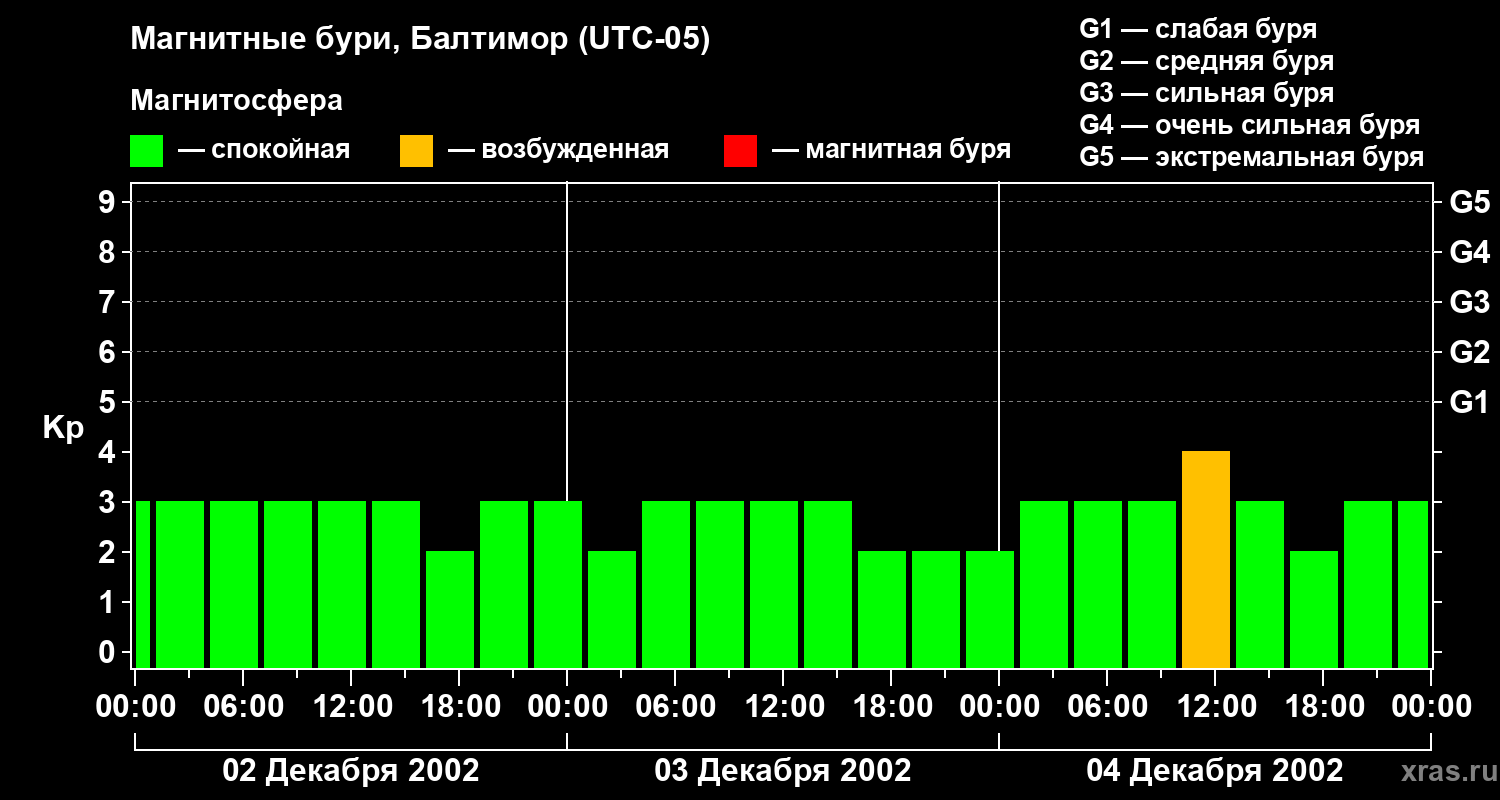This screenshot has height=800, width=1500.
Task: Click the '12:00' time label above 02 Декабря
Action: (351, 707)
